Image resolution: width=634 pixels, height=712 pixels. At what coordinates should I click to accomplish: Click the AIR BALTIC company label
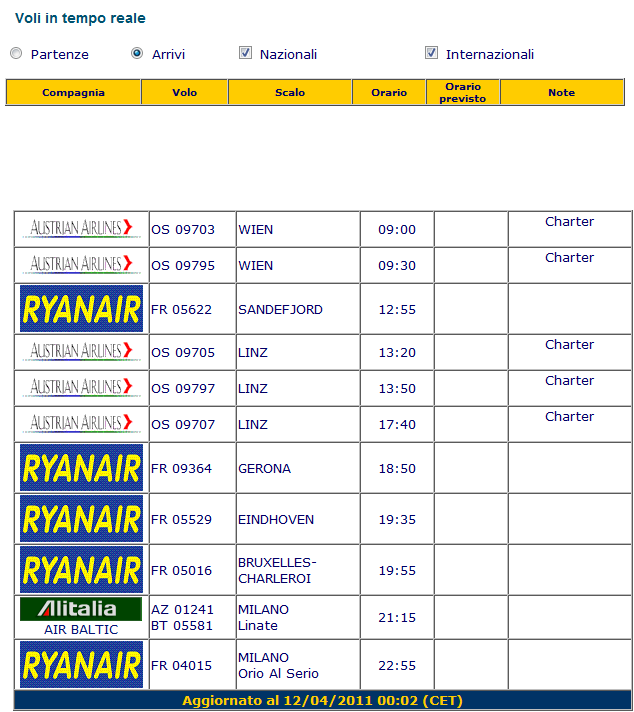point(81,630)
